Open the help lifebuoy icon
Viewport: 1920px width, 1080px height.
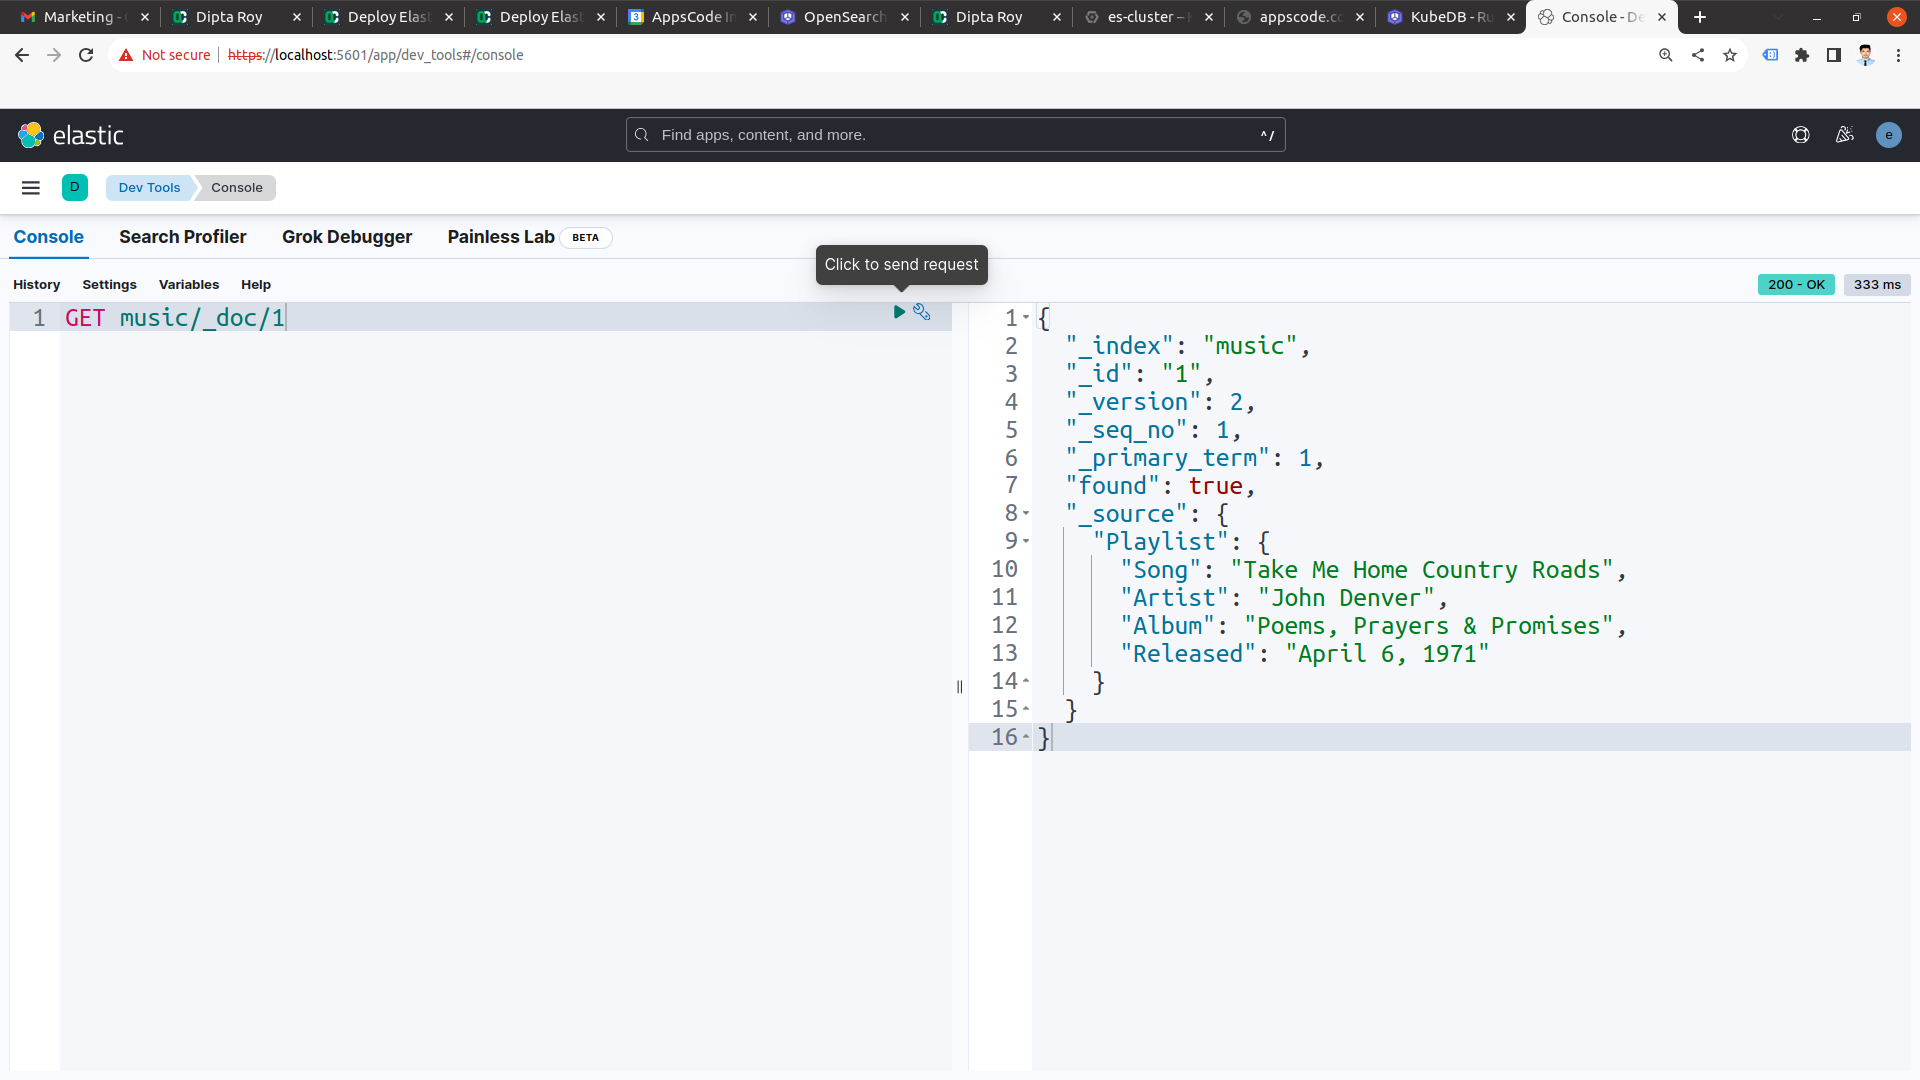pyautogui.click(x=1800, y=135)
